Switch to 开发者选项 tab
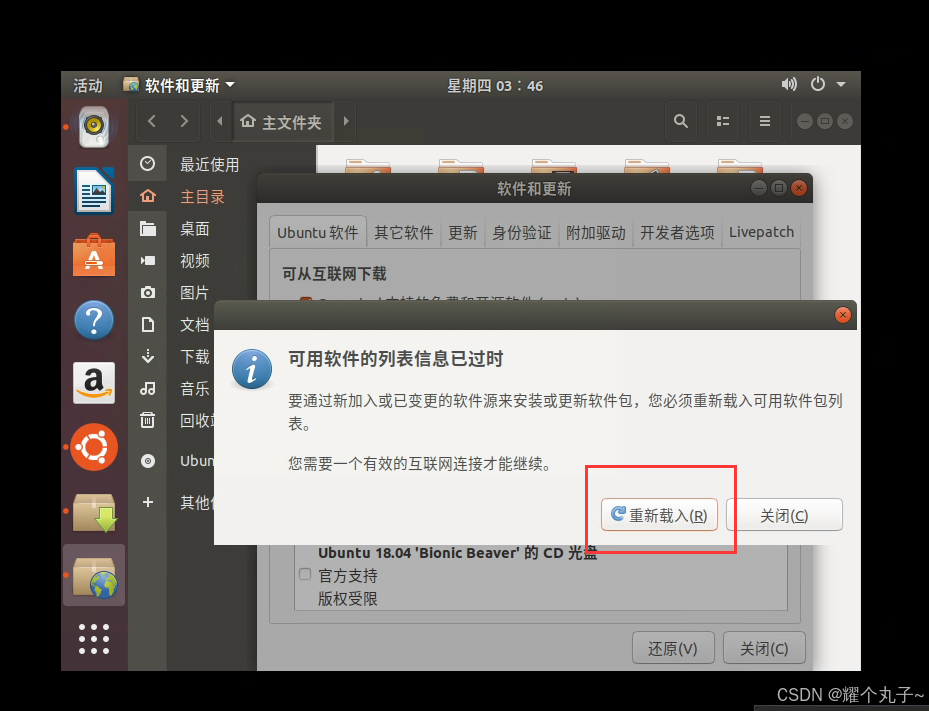This screenshot has width=929, height=711. pyautogui.click(x=677, y=232)
